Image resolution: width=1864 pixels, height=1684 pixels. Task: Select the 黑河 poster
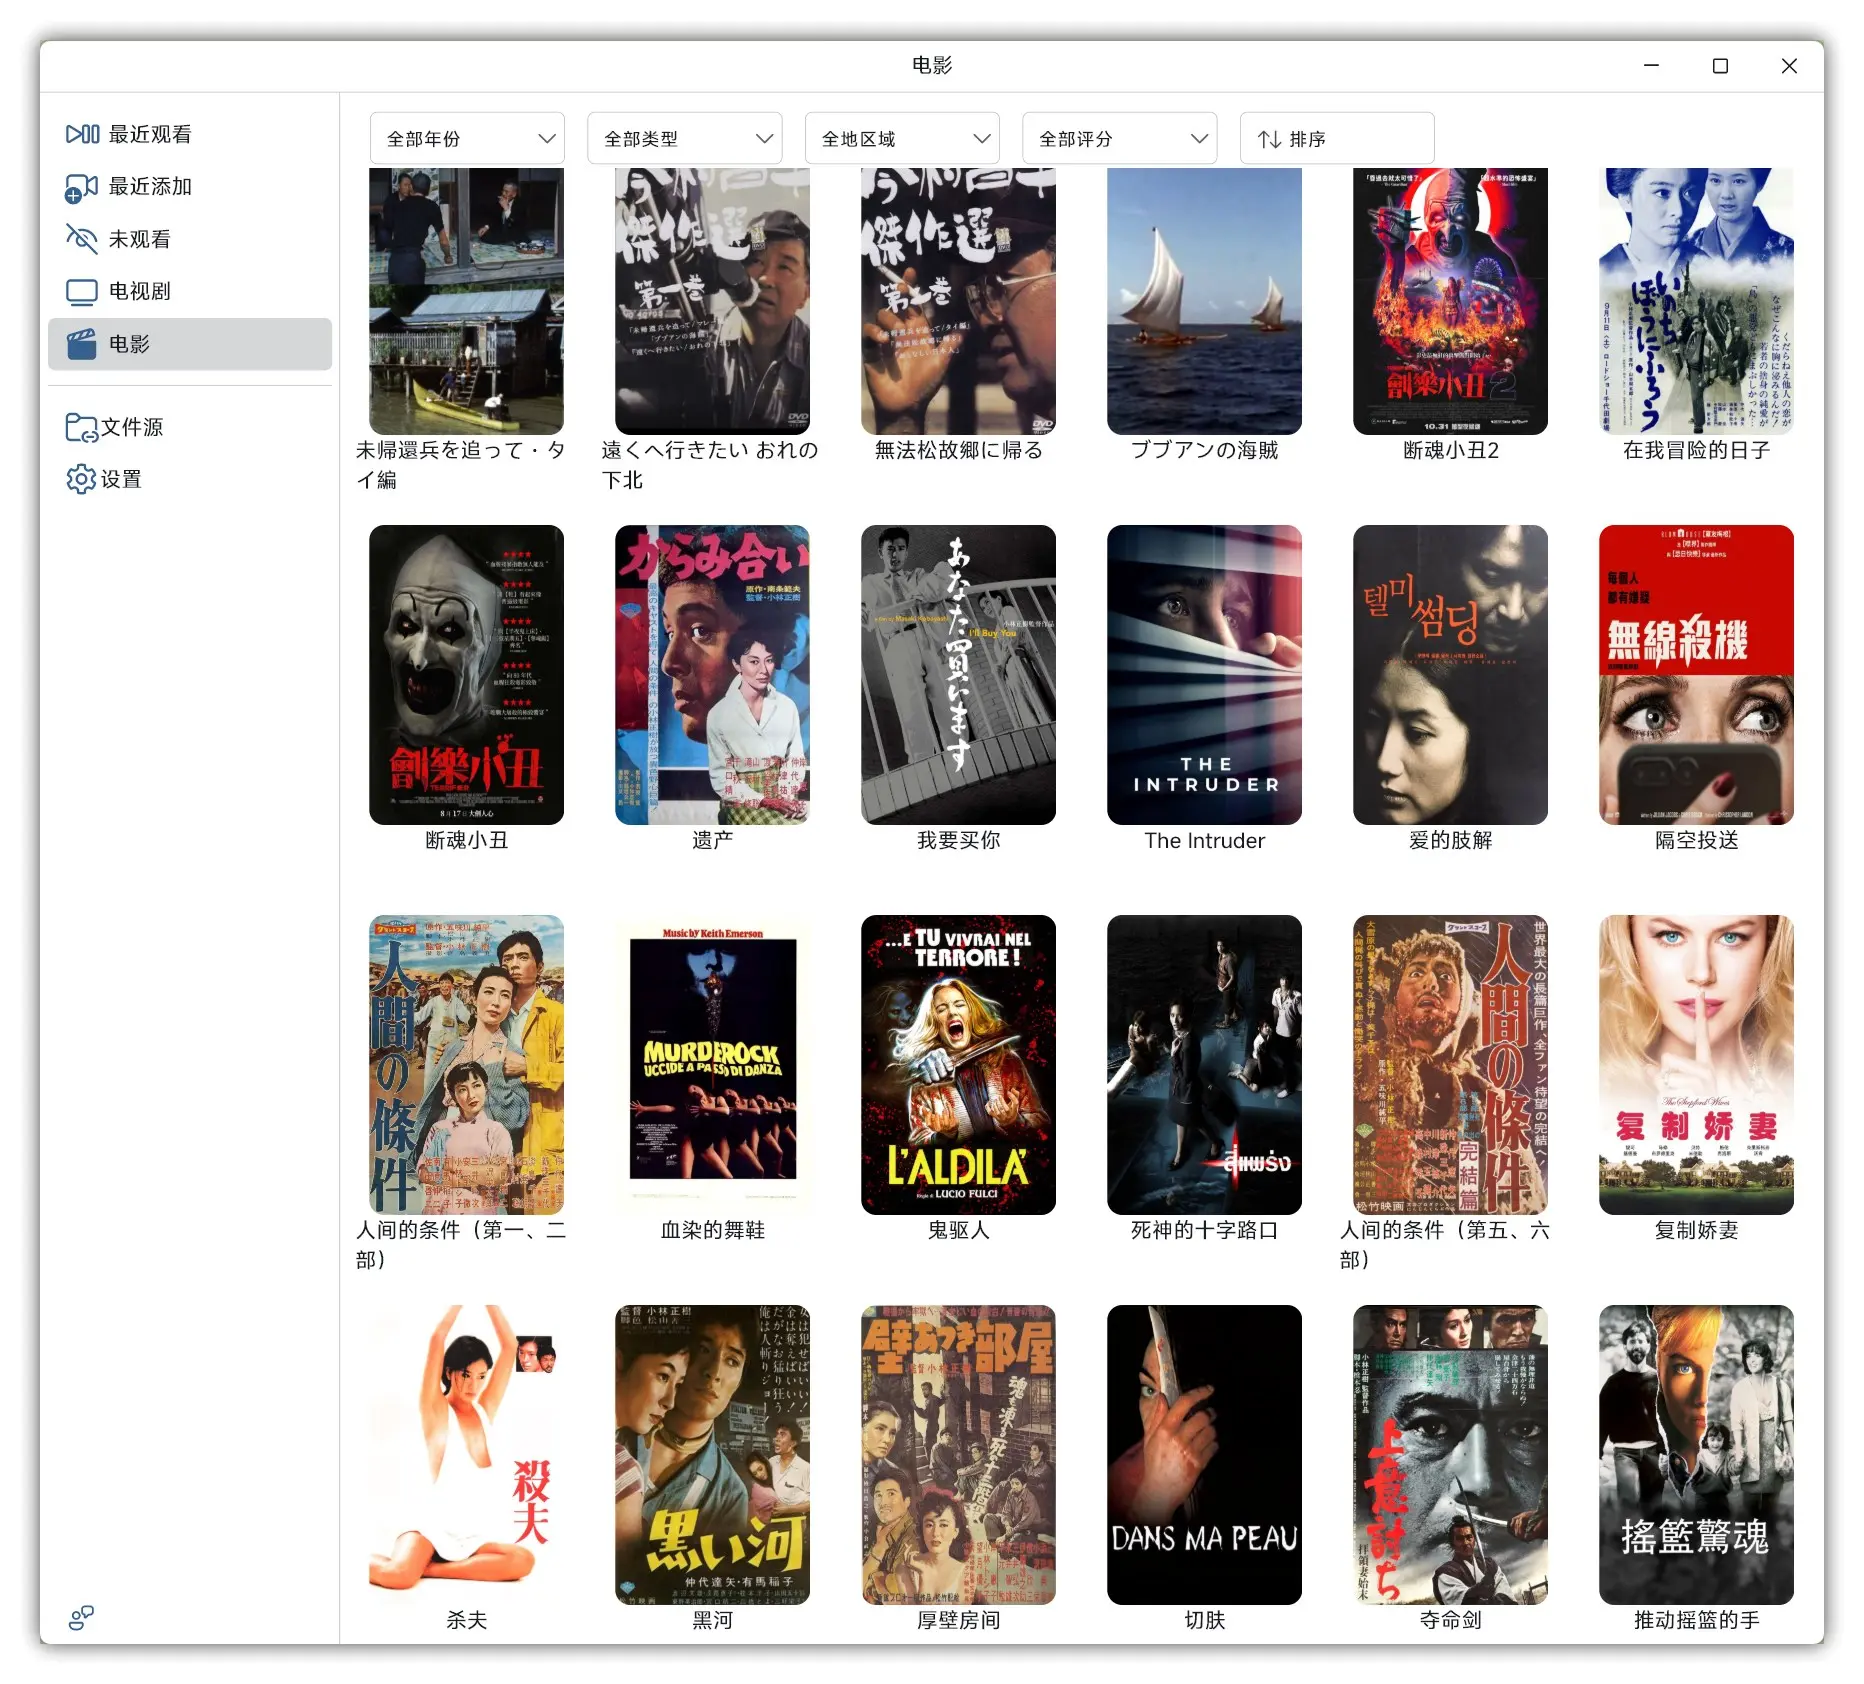(x=712, y=1455)
